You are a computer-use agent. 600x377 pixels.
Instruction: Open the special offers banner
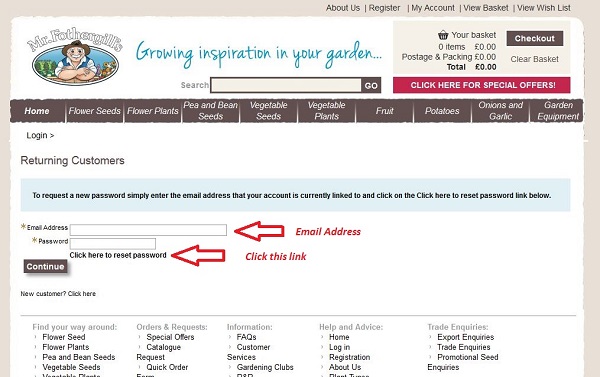click(481, 85)
